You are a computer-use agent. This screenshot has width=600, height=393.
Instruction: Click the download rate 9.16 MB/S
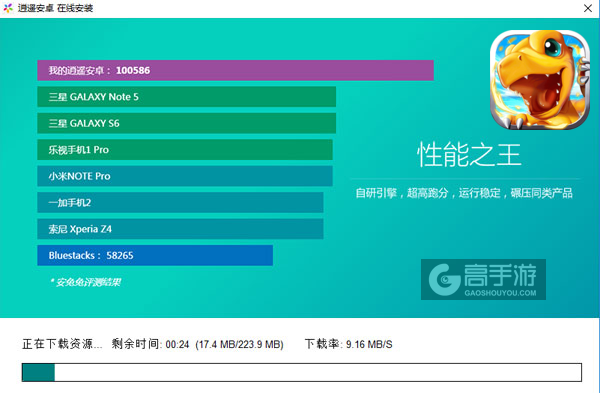coord(369,344)
